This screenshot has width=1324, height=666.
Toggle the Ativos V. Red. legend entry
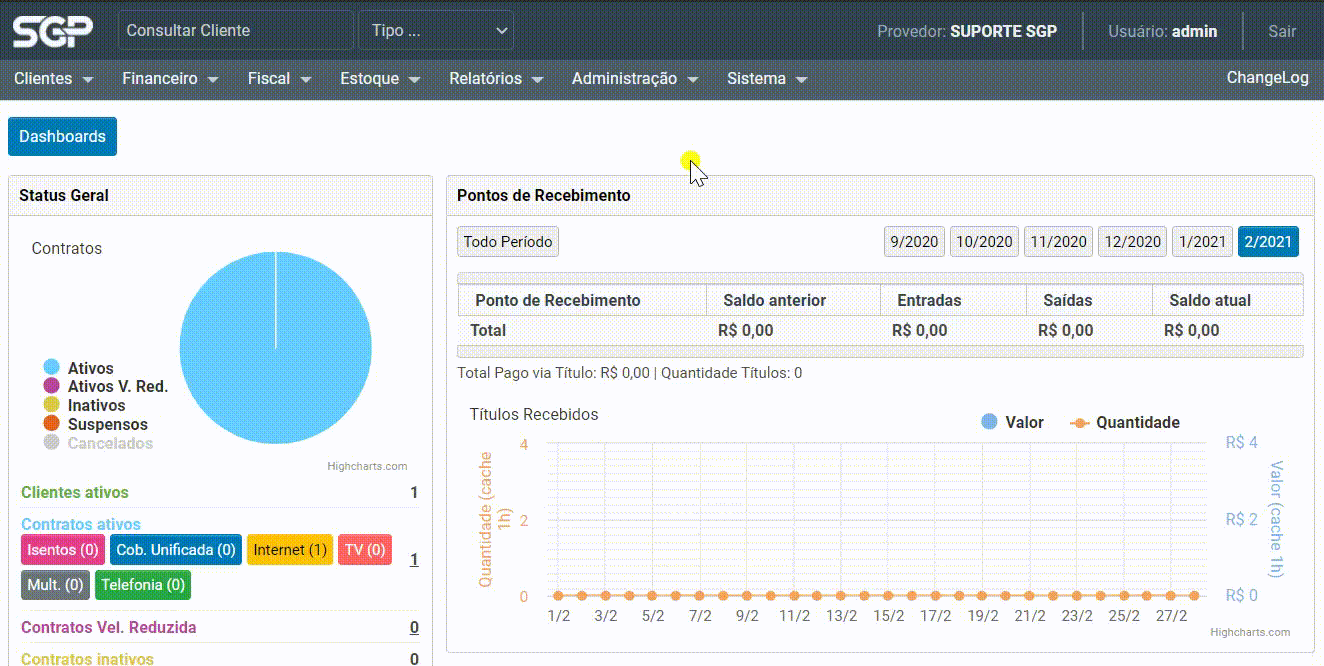[x=105, y=387]
